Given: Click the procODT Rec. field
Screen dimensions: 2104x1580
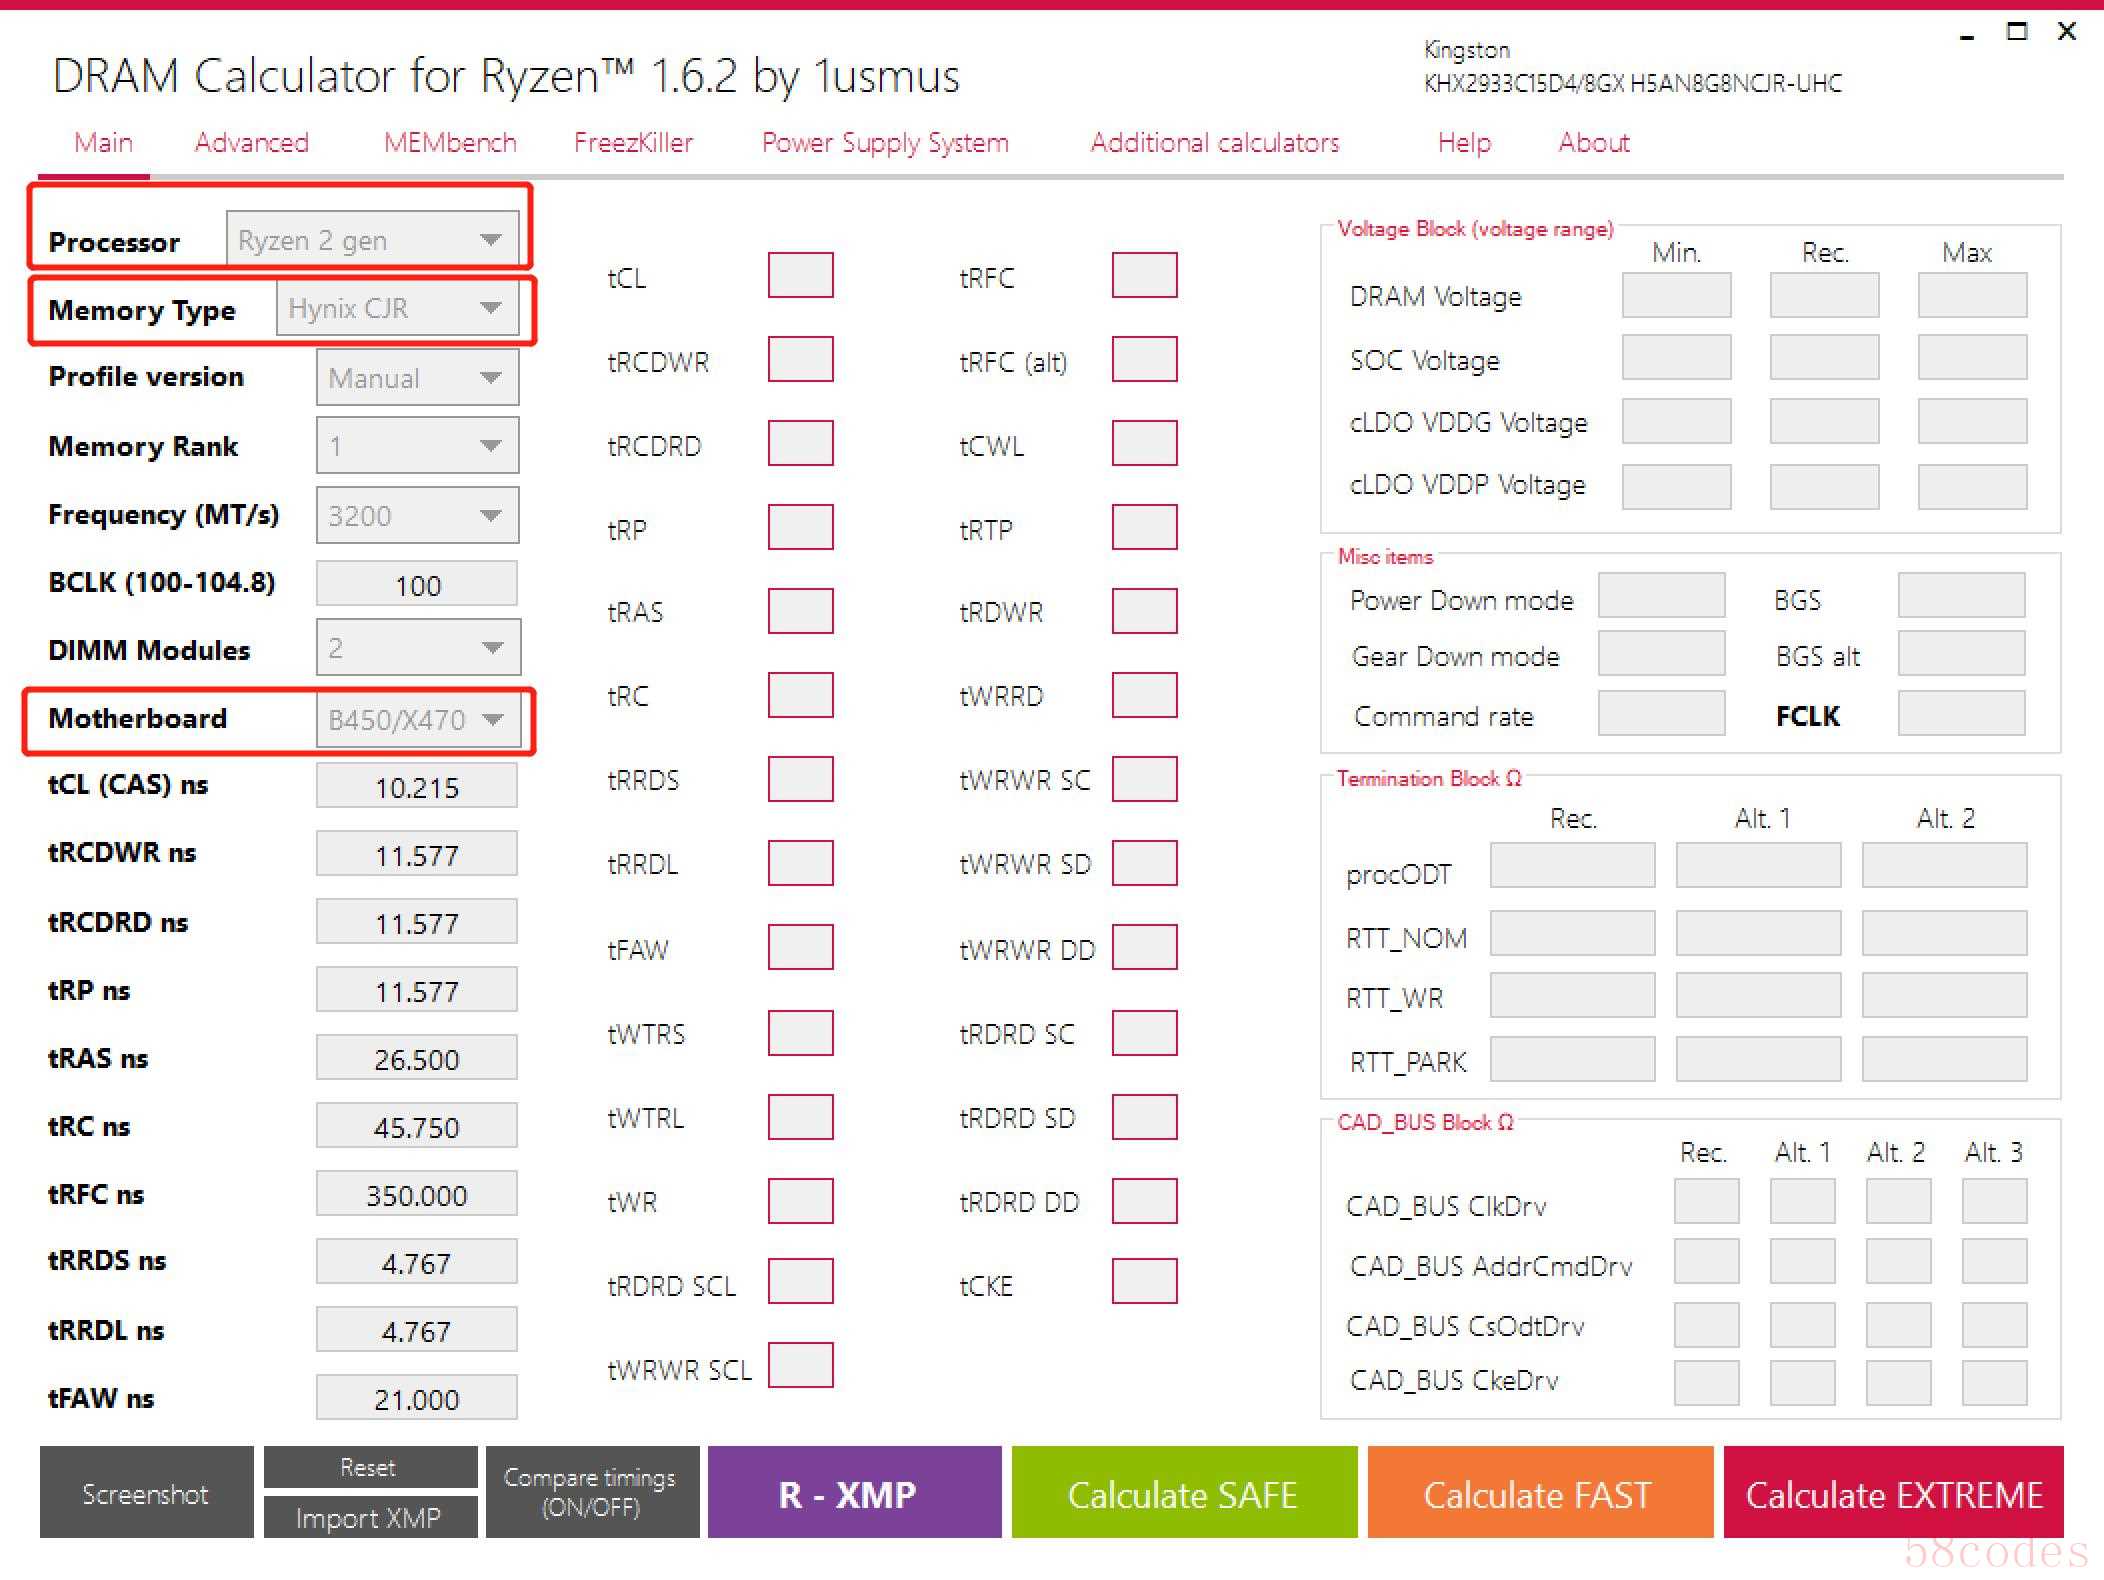Looking at the screenshot, I should (1572, 865).
